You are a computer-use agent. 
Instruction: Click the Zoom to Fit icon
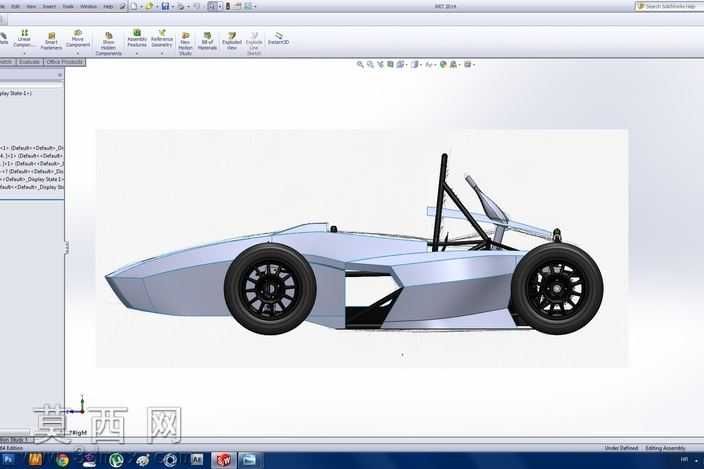(360, 65)
